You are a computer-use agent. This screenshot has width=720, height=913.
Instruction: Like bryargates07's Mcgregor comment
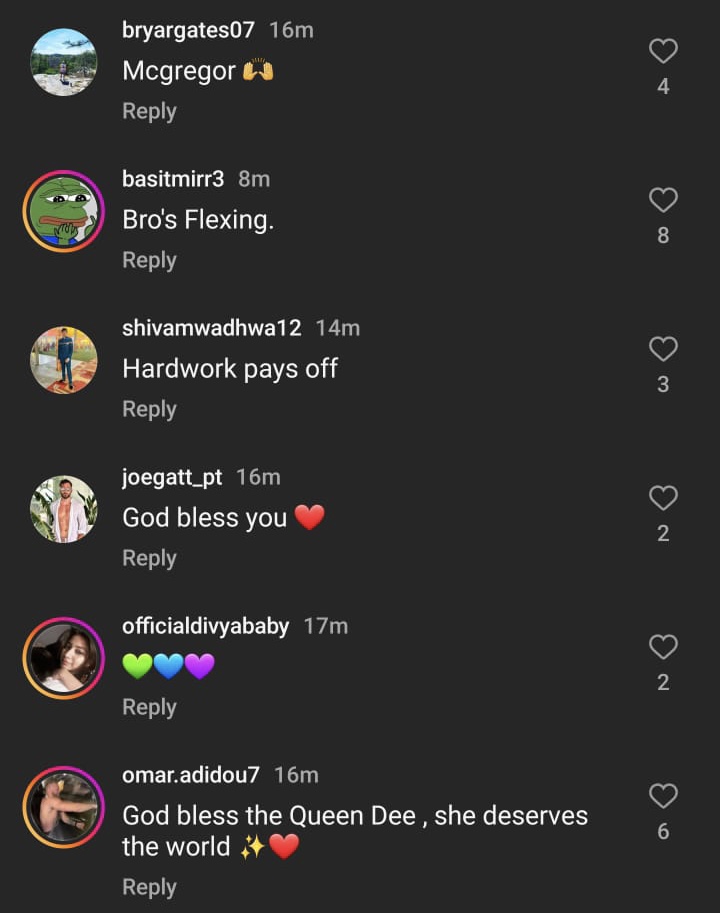[x=663, y=51]
